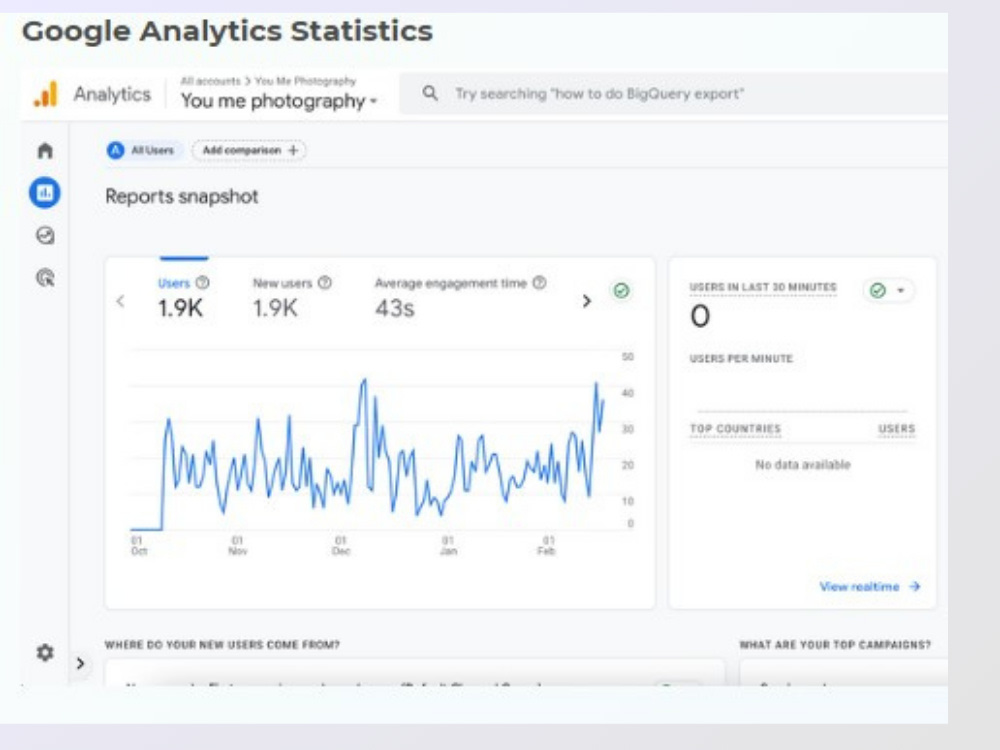Open the Explore icon in sidebar
This screenshot has height=750, width=1000.
click(45, 235)
